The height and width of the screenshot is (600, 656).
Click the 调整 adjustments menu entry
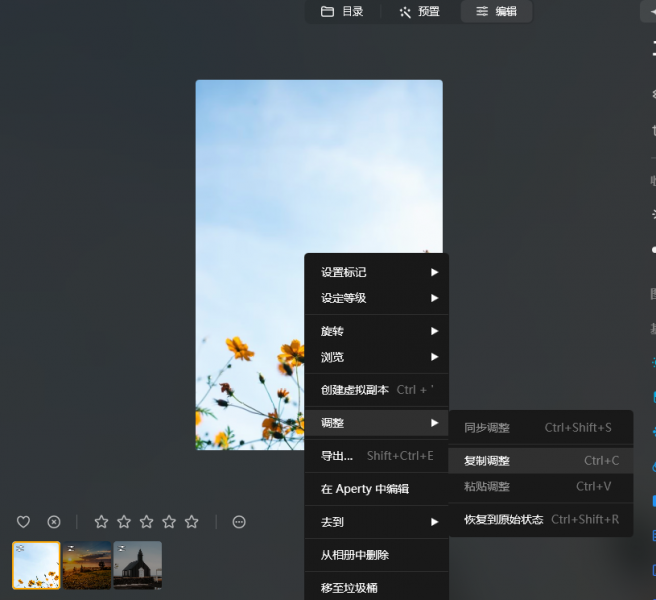tap(377, 423)
